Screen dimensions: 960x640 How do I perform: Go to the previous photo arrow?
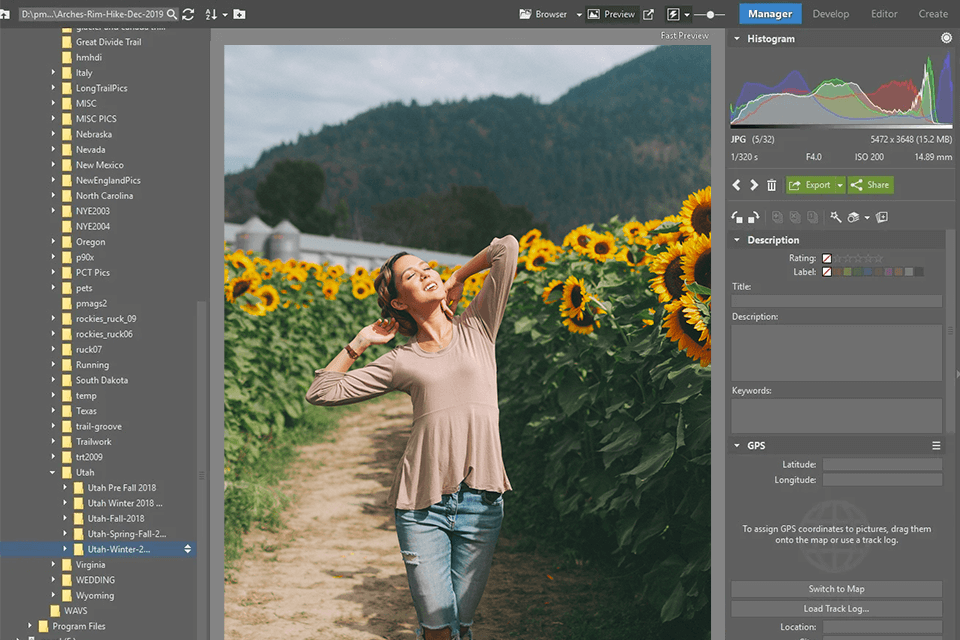[x=738, y=185]
